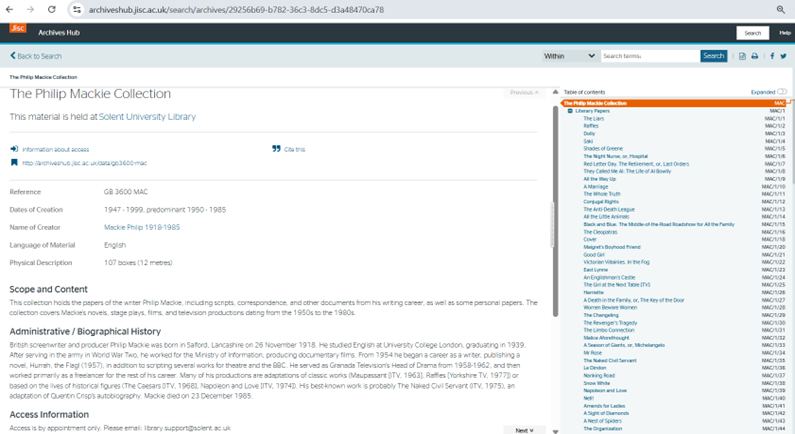The image size is (795, 434).
Task: Click the address bar URL
Action: [236, 10]
